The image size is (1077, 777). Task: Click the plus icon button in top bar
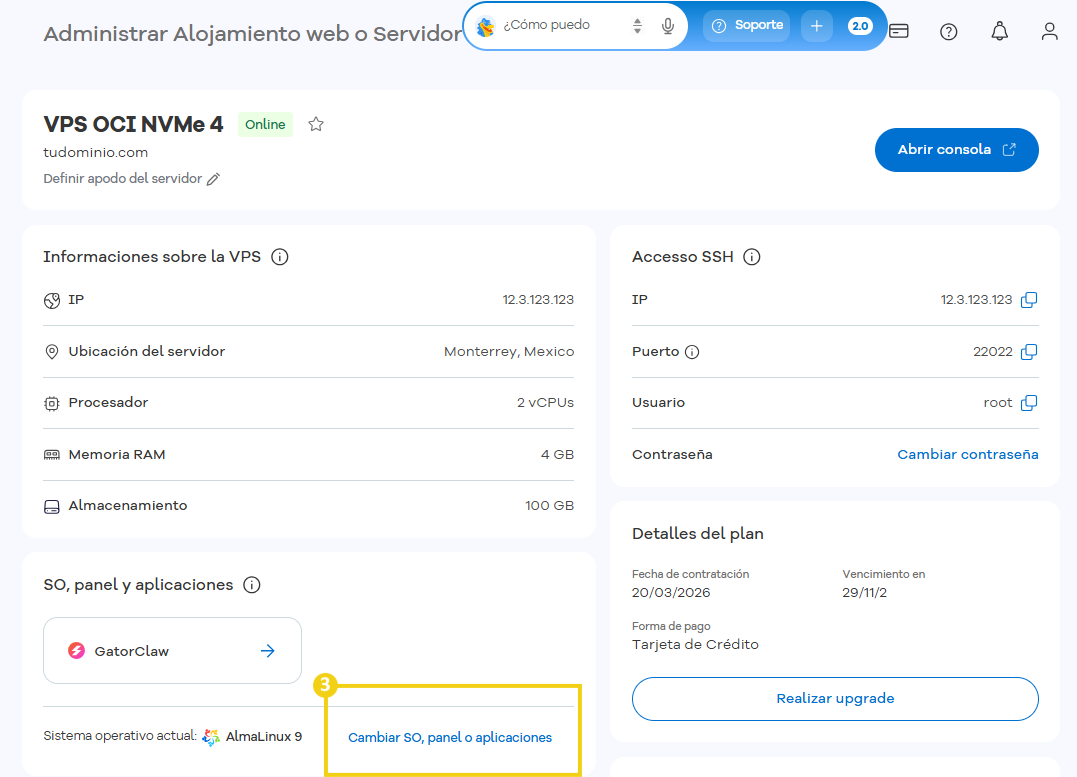click(x=817, y=26)
